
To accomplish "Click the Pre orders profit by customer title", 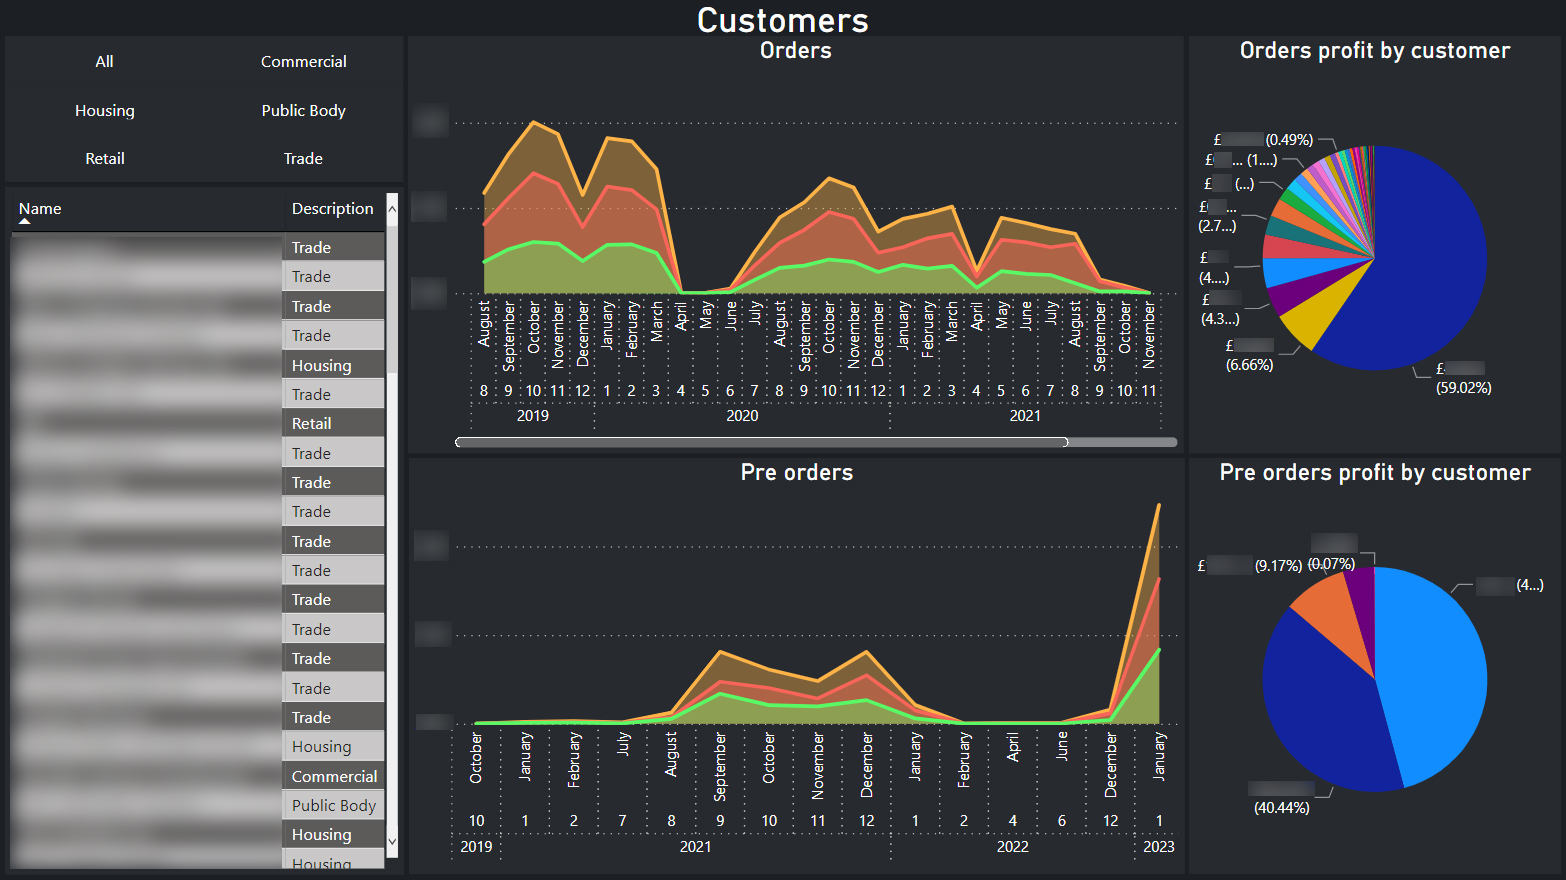I will [x=1375, y=473].
